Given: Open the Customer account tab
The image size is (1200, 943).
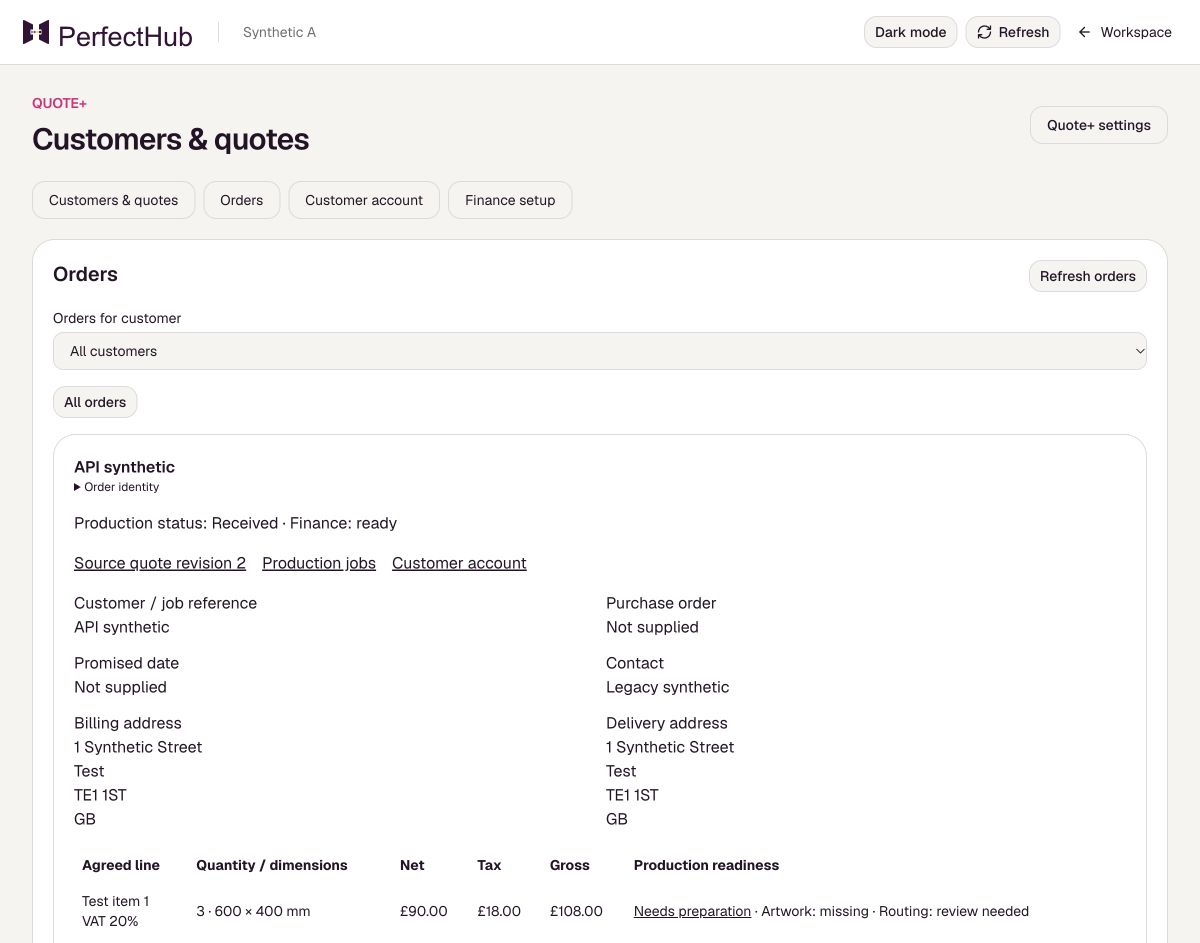Looking at the screenshot, I should 364,200.
